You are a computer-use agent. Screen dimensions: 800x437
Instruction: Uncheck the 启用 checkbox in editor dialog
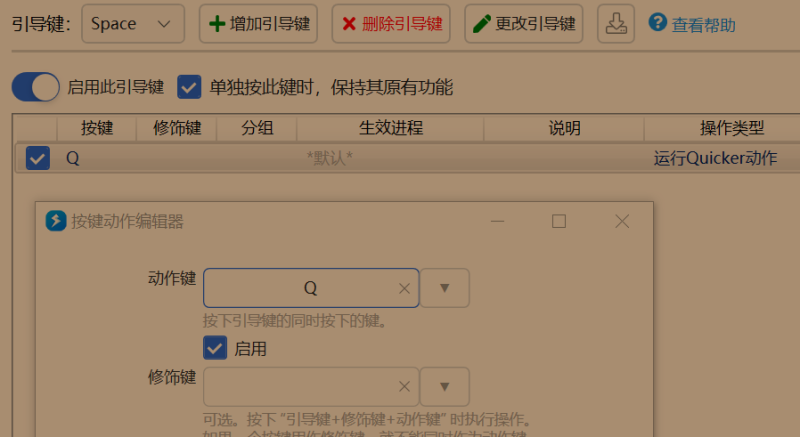tap(215, 348)
